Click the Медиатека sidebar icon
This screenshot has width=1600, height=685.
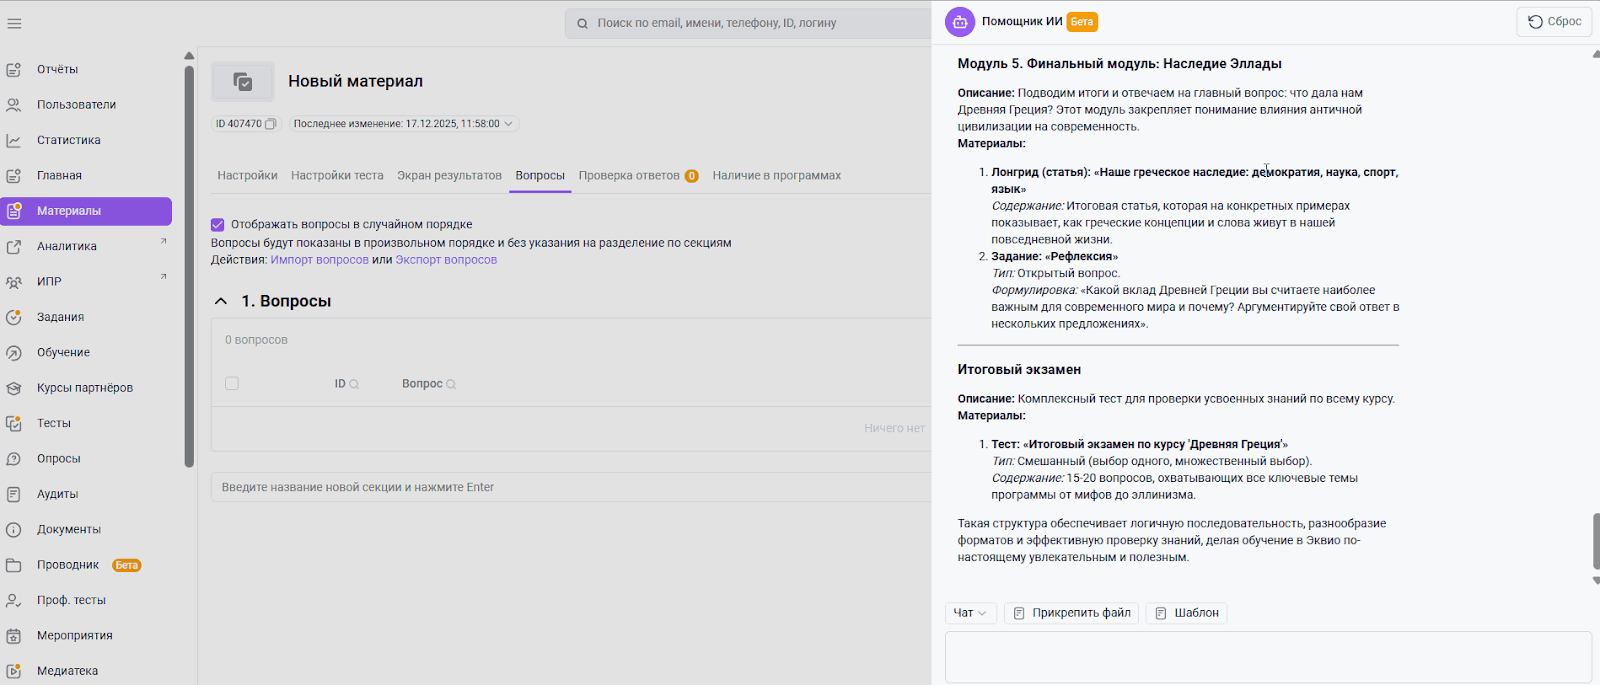[x=14, y=671]
